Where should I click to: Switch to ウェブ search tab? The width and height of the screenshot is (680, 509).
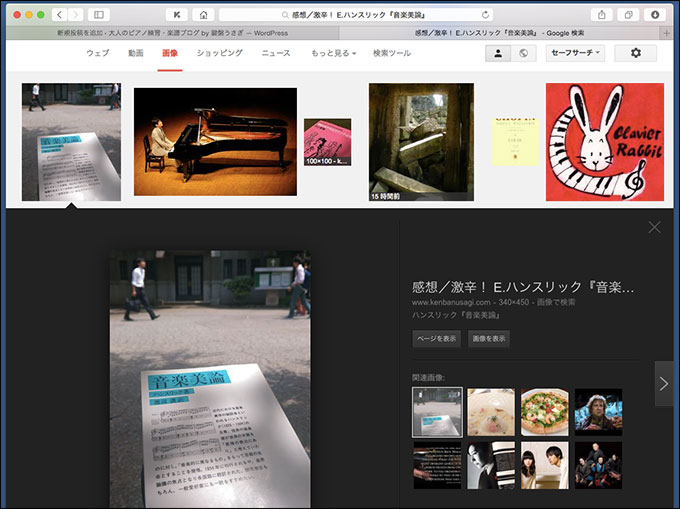98,53
